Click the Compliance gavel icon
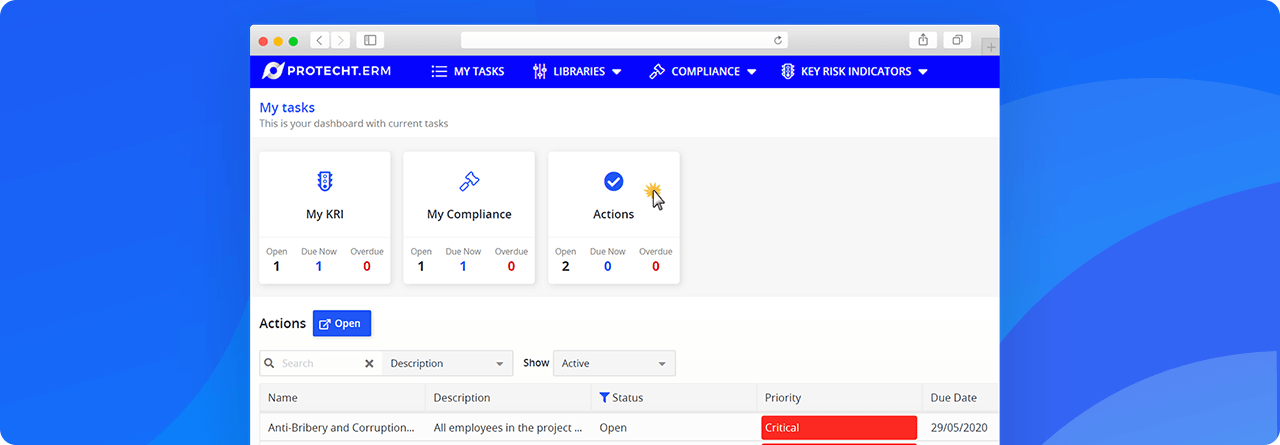 [x=657, y=71]
